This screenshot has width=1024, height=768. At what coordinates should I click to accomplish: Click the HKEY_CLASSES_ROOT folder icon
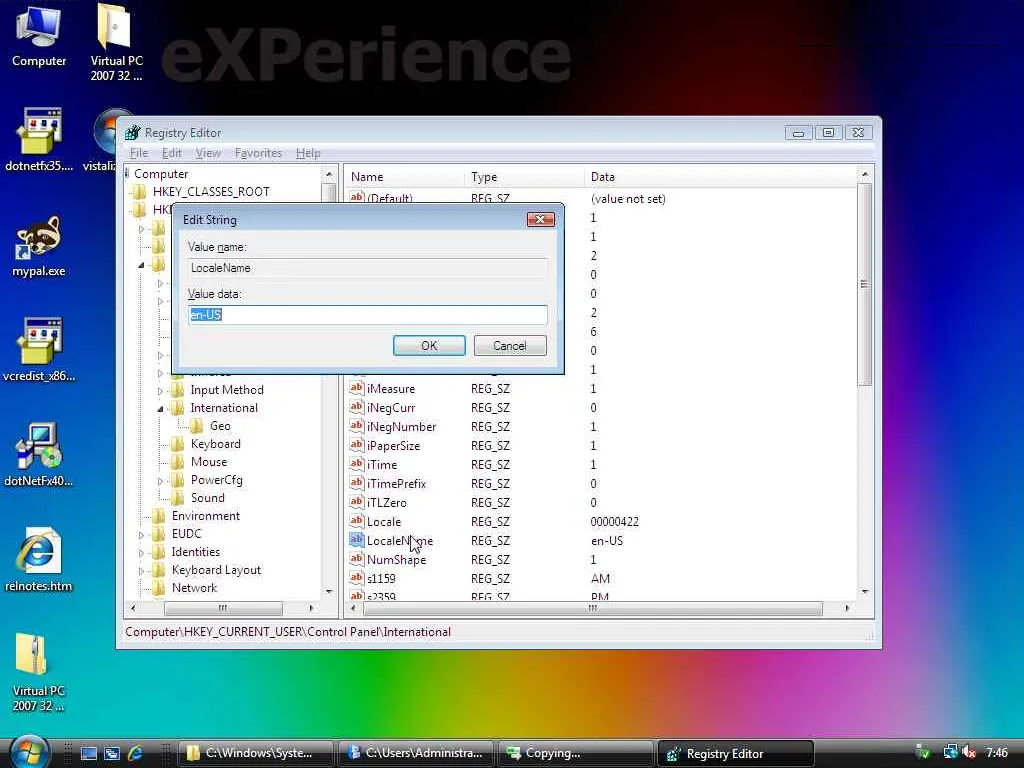(139, 191)
